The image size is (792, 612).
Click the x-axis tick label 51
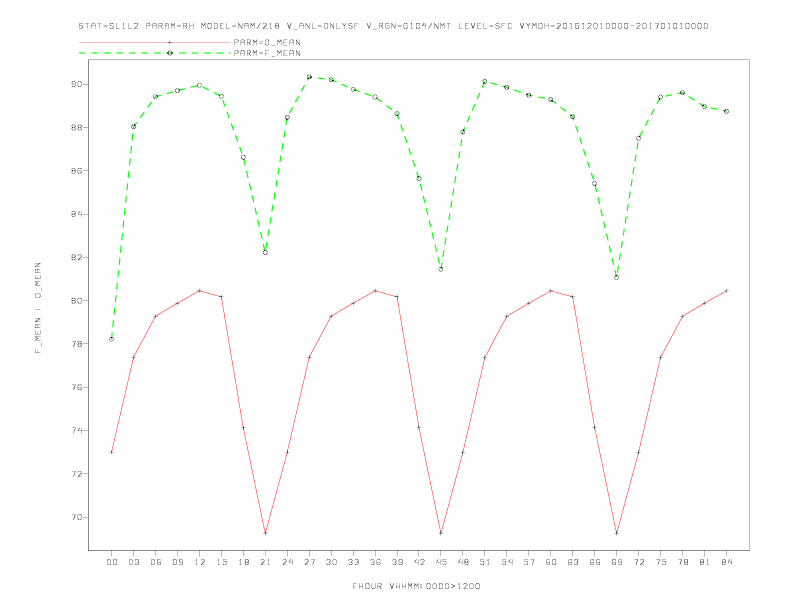[485, 562]
